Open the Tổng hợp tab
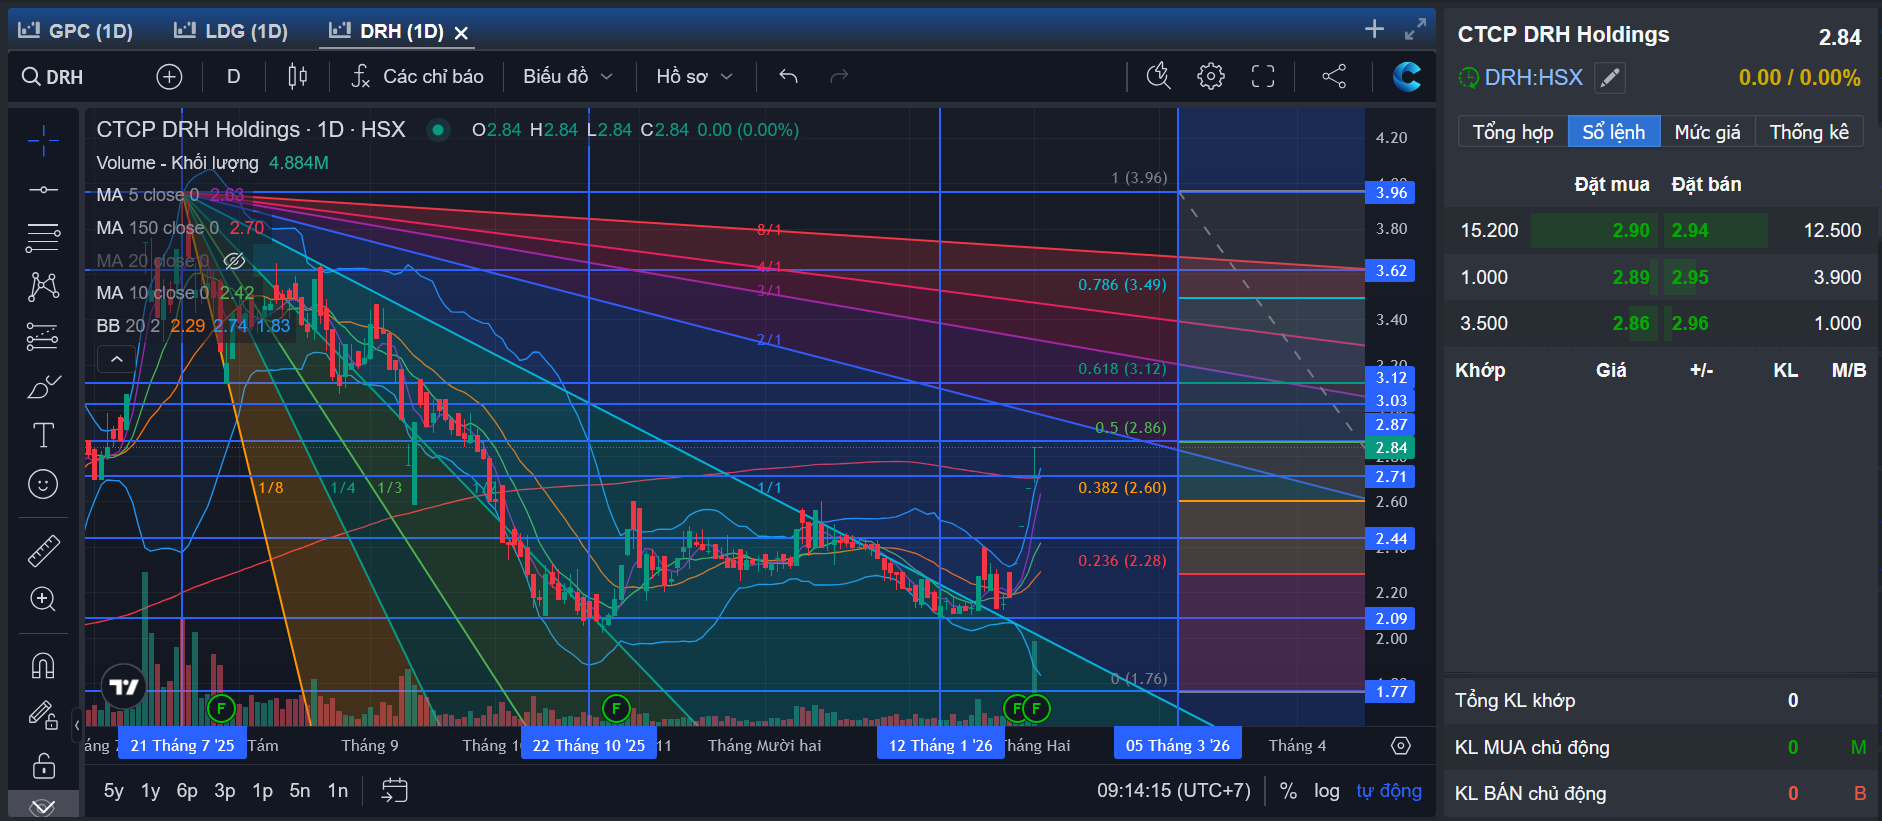This screenshot has width=1882, height=821. [x=1513, y=132]
